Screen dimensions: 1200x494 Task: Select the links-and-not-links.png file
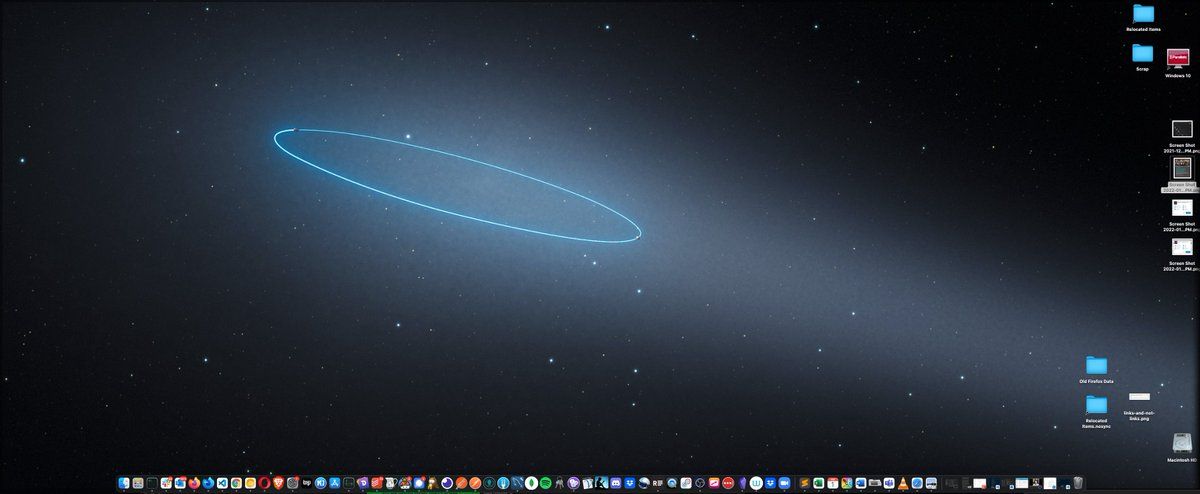pos(1139,398)
